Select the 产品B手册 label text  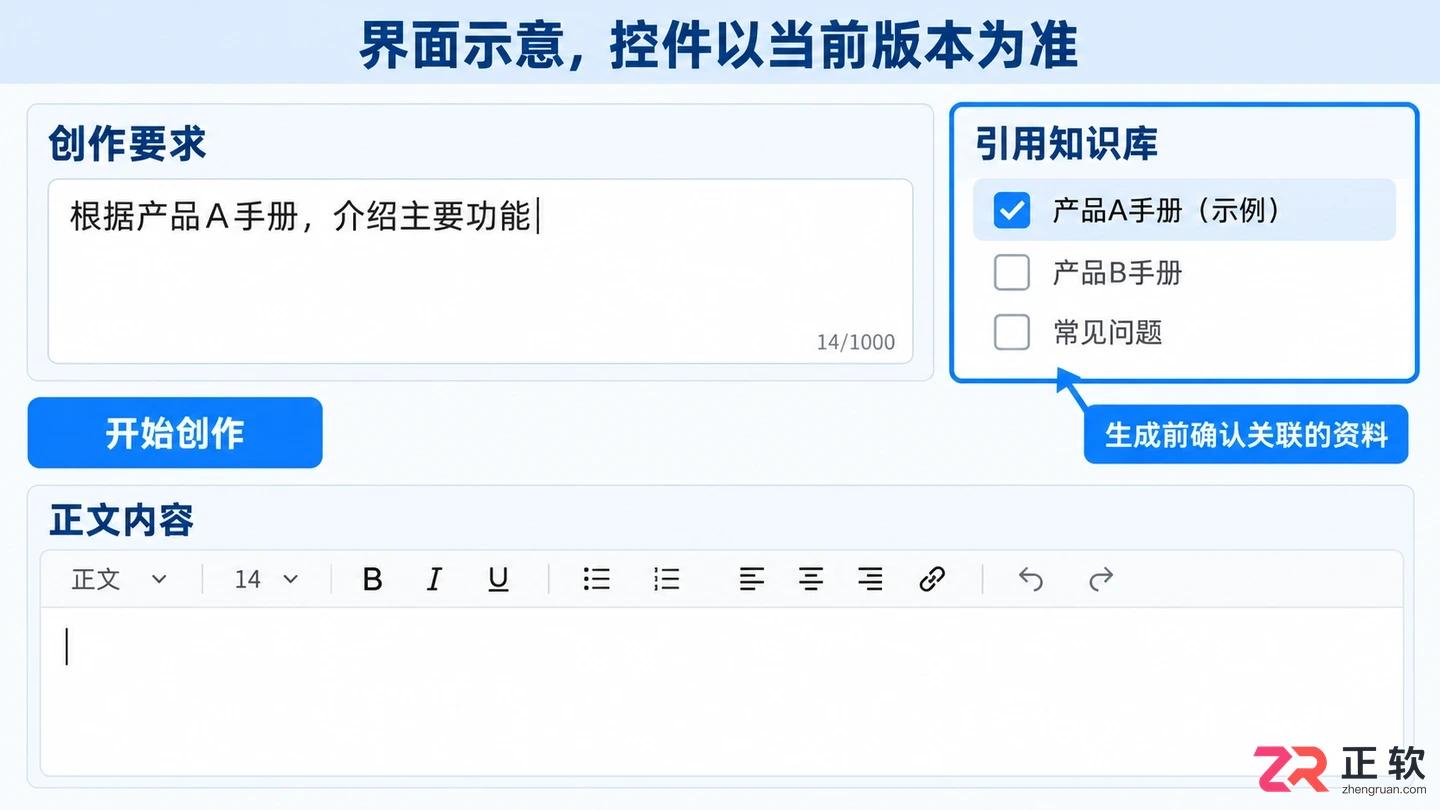click(x=1118, y=272)
